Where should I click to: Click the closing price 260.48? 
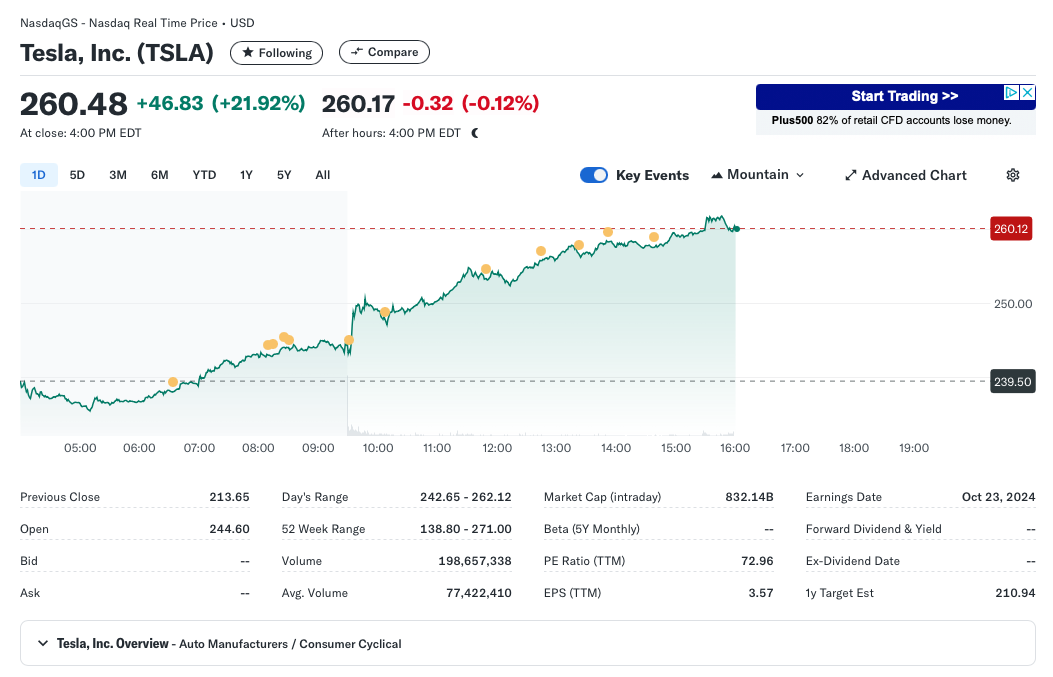pos(74,104)
